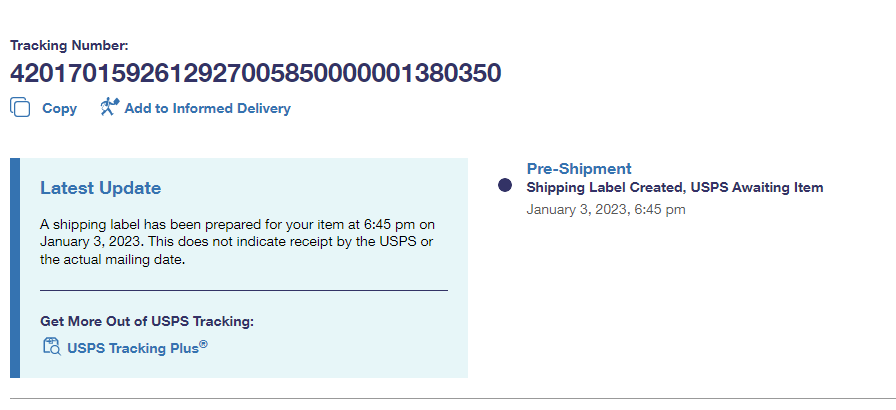Select the Pre-Shipment status heading
The width and height of the screenshot is (896, 410).
pos(578,169)
